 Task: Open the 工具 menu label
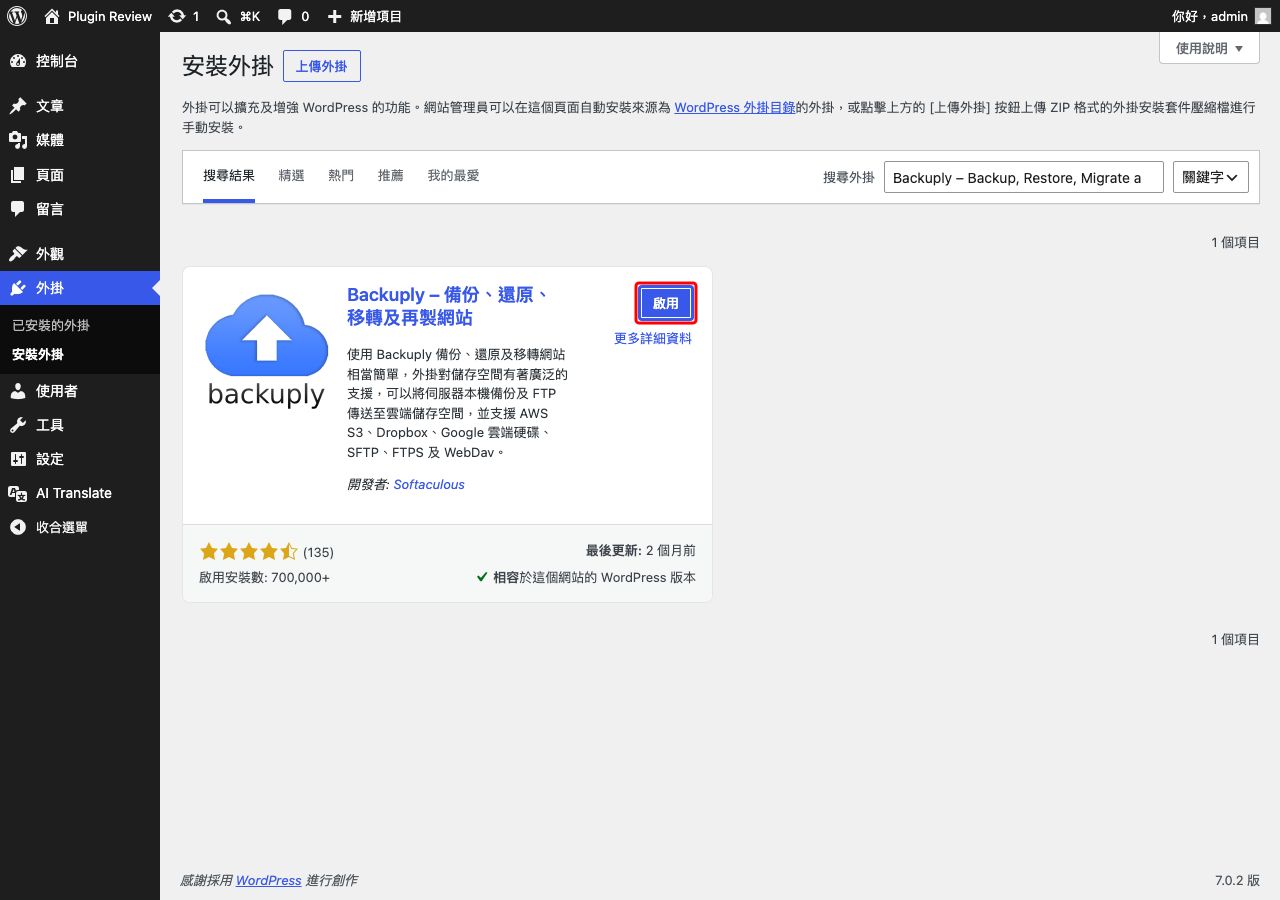point(50,425)
